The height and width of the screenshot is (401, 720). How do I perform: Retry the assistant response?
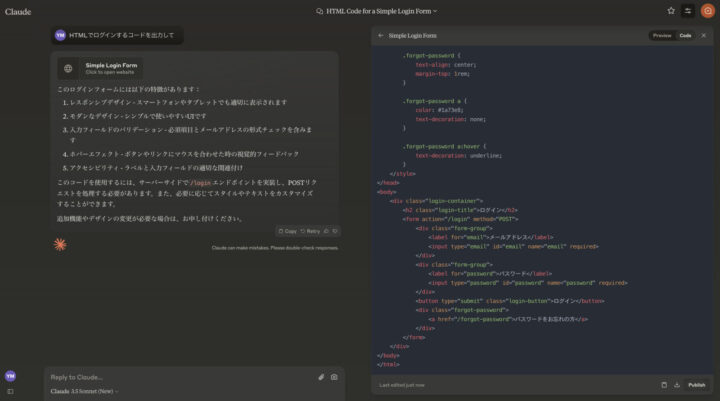coord(310,231)
